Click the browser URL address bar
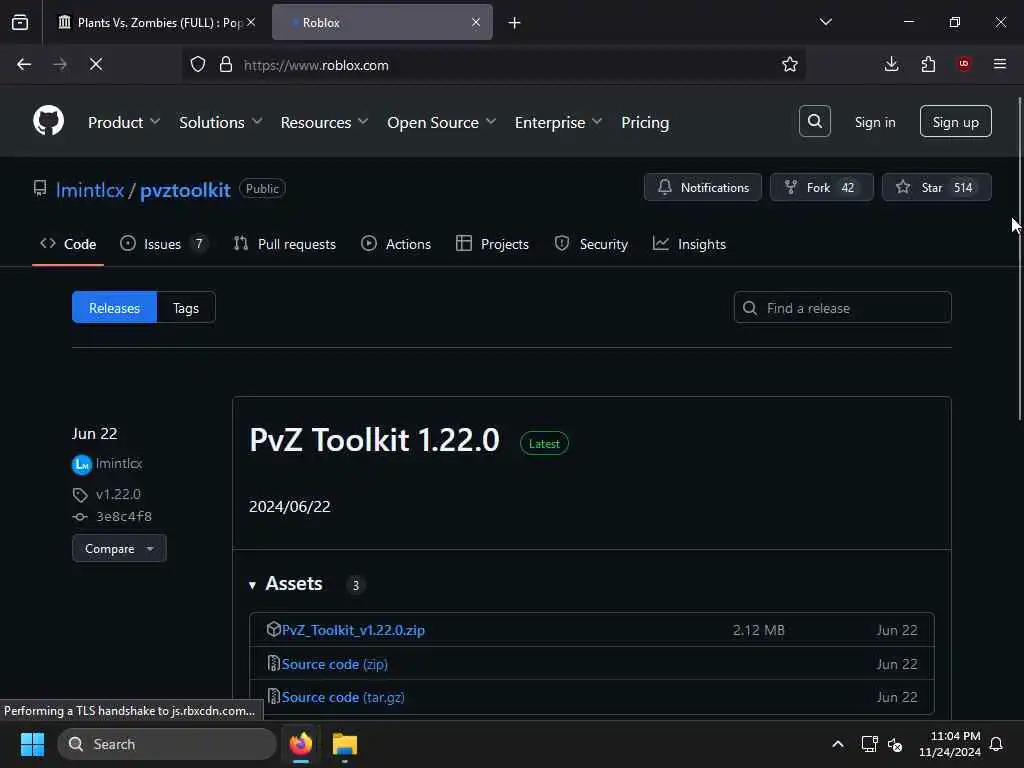This screenshot has width=1024, height=768. pos(493,65)
